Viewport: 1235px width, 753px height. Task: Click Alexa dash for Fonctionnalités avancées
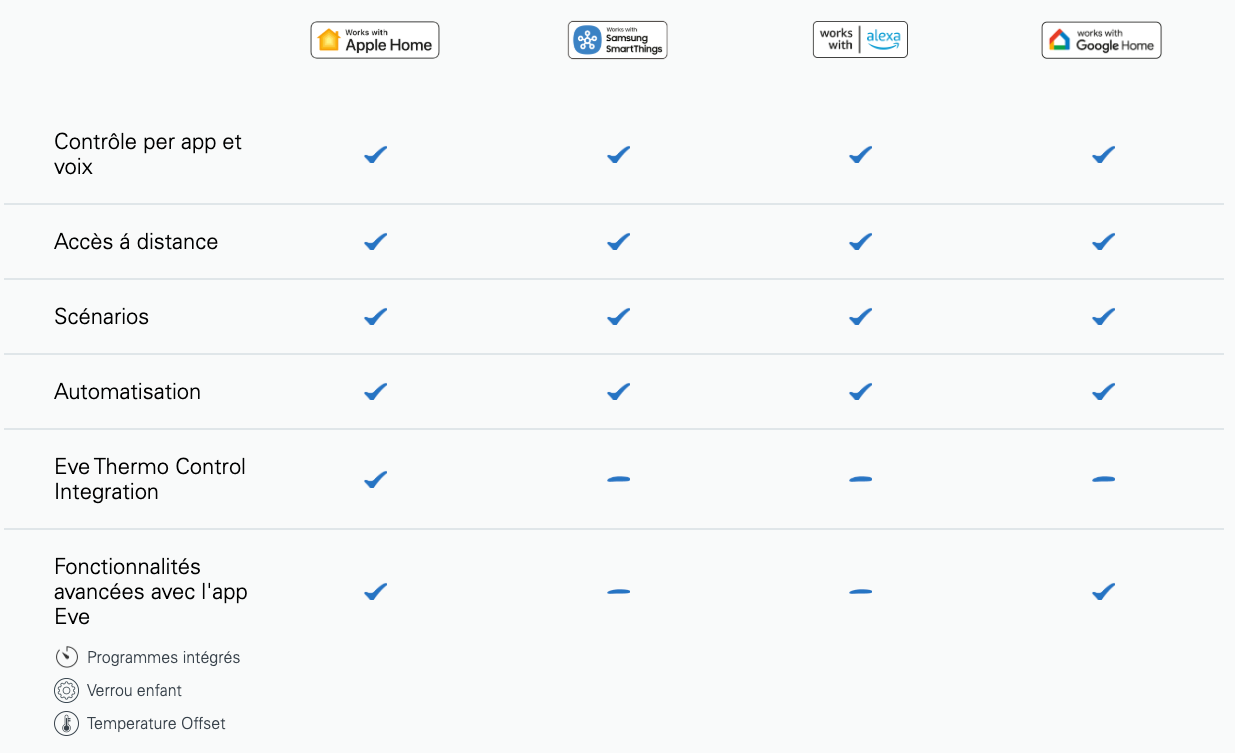tap(860, 592)
